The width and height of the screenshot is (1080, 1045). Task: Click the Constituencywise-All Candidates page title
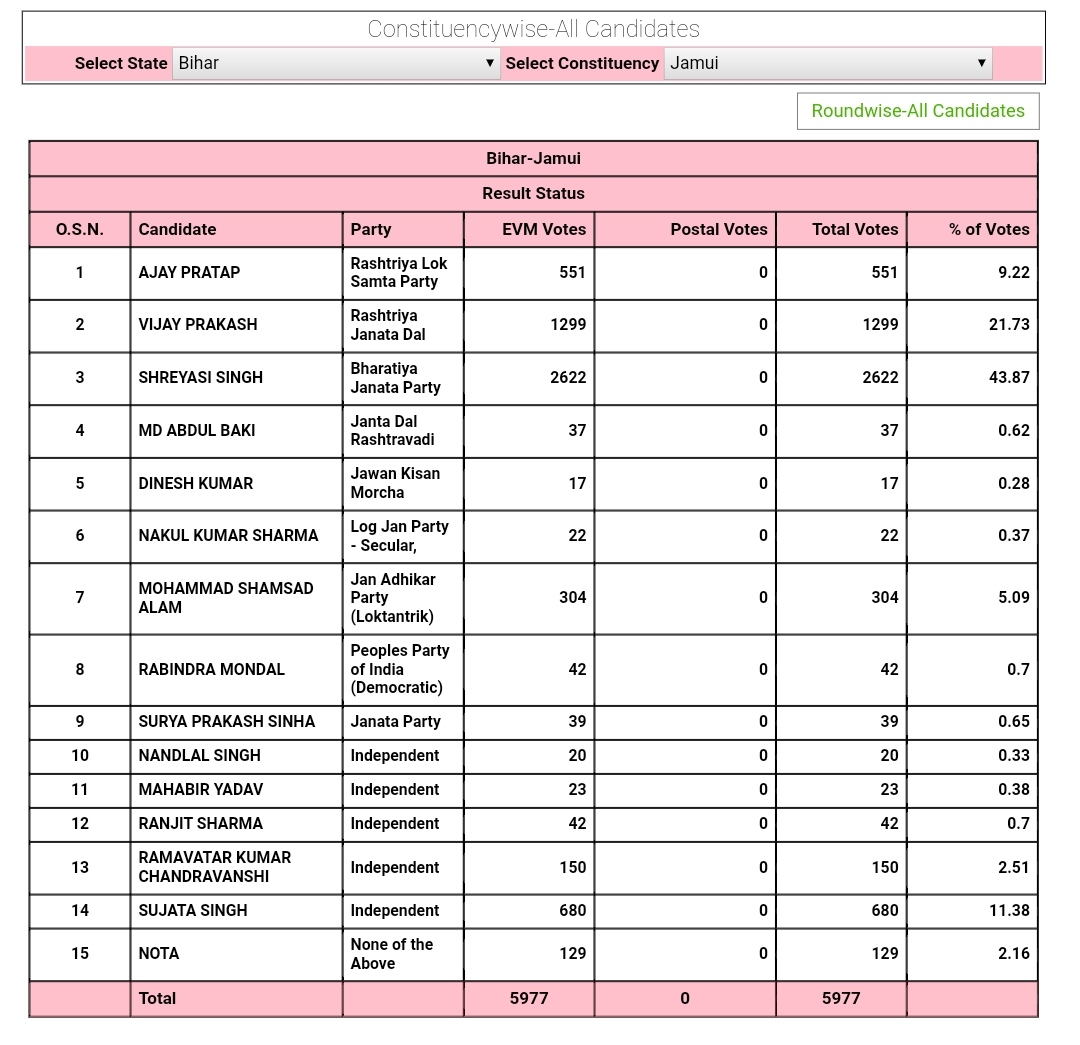(x=533, y=29)
